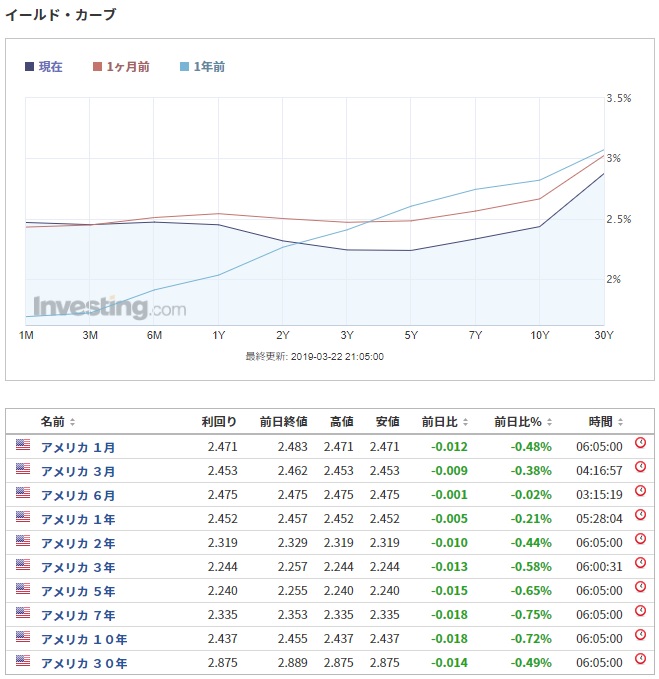The height and width of the screenshot is (679, 659).
Task: Click the 03:15:19 time value
Action: coord(599,495)
